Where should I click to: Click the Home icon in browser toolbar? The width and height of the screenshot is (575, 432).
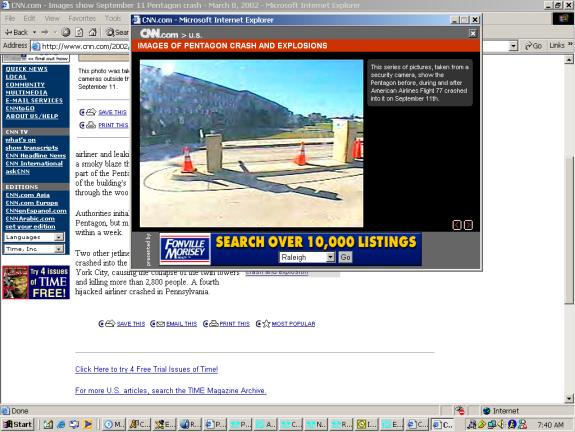click(92, 33)
